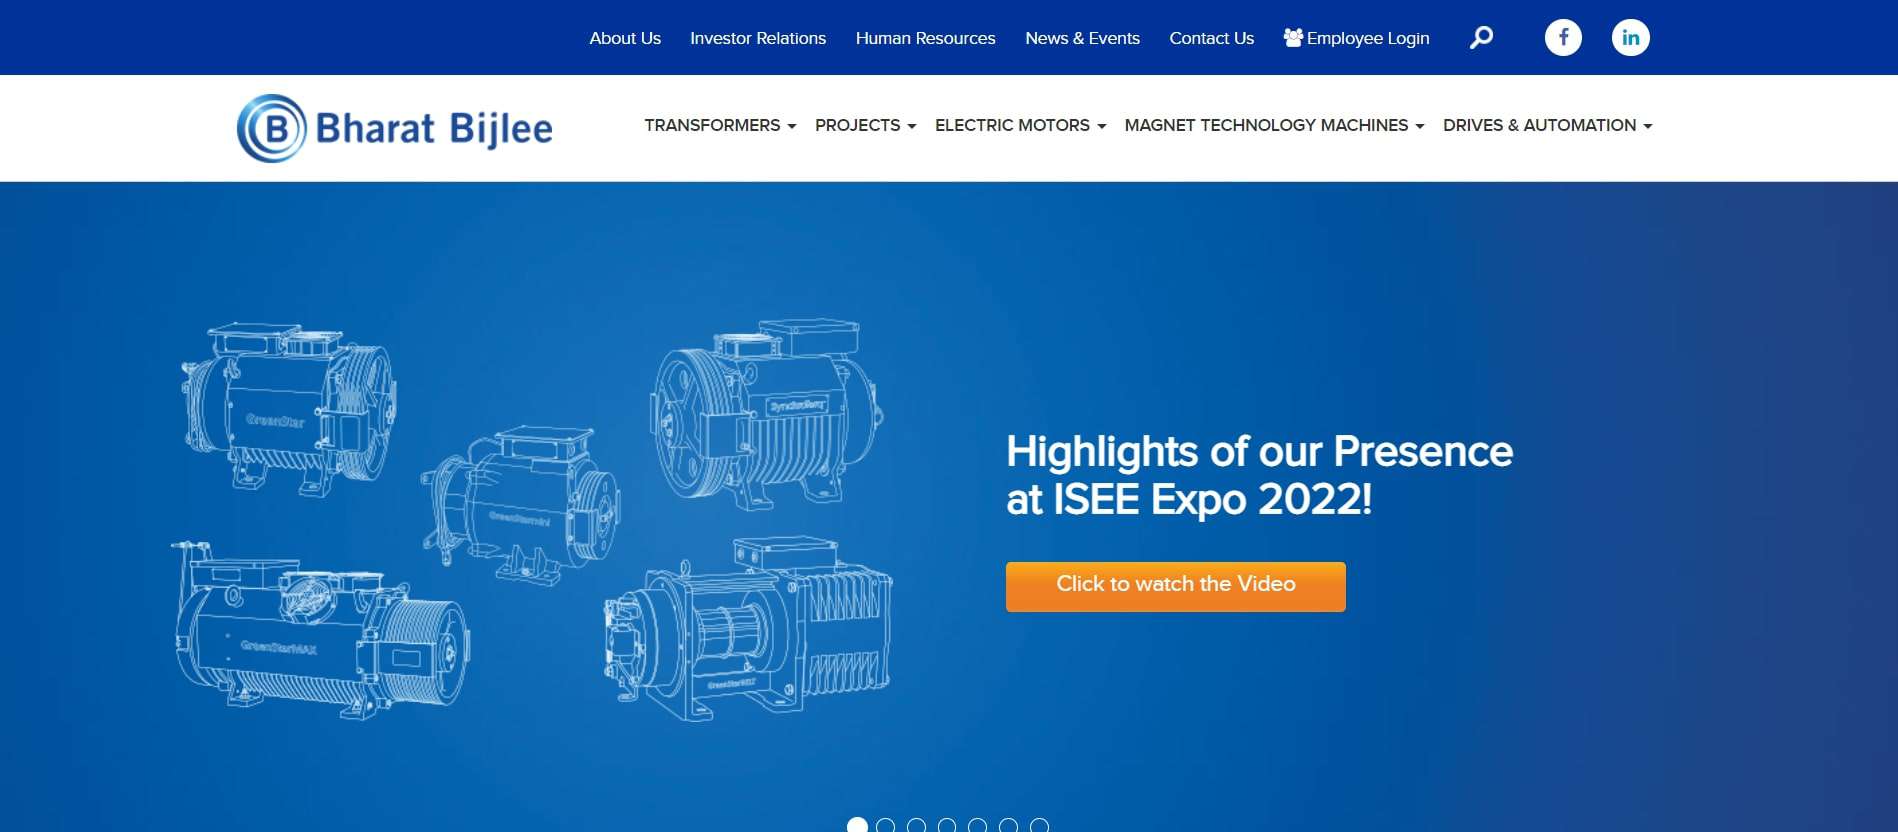Viewport: 1898px width, 832px height.
Task: Select the fourth carousel slide dot
Action: click(947, 825)
